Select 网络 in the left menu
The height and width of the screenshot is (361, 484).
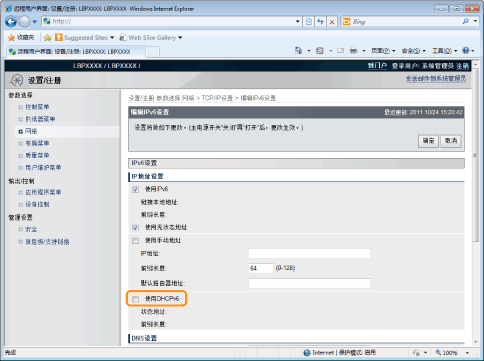[x=31, y=131]
